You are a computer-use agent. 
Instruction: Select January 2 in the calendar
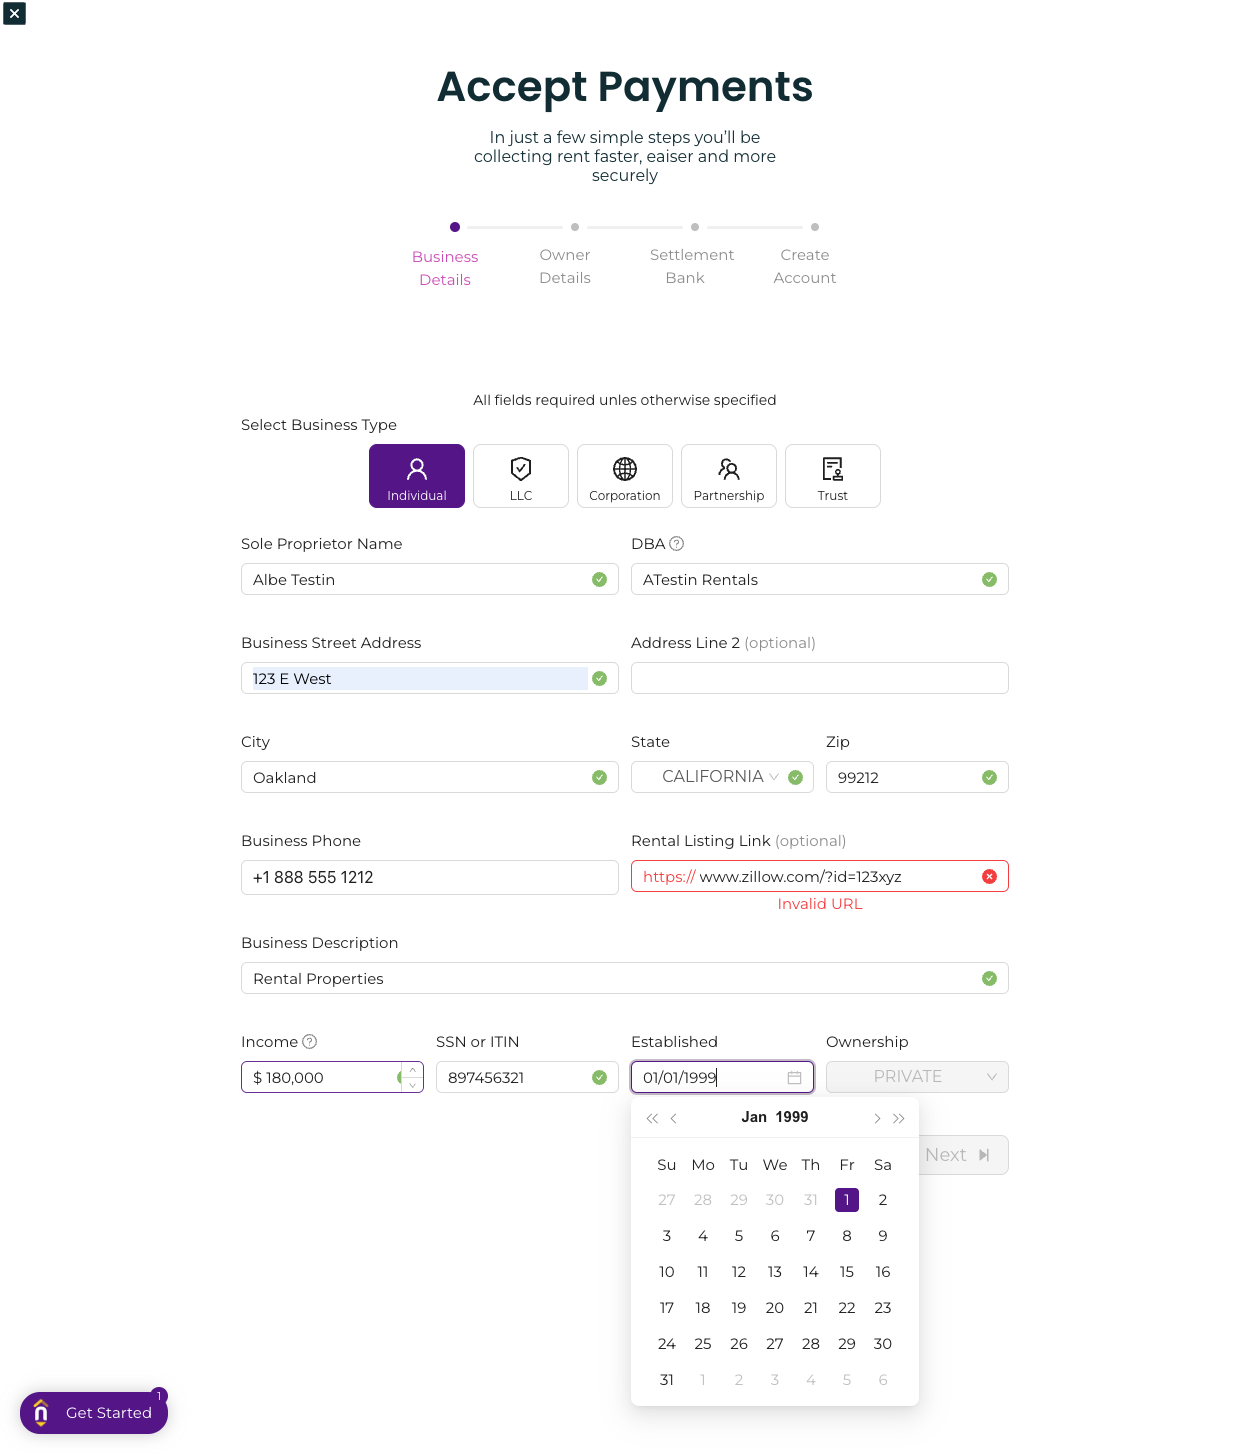coord(883,1200)
